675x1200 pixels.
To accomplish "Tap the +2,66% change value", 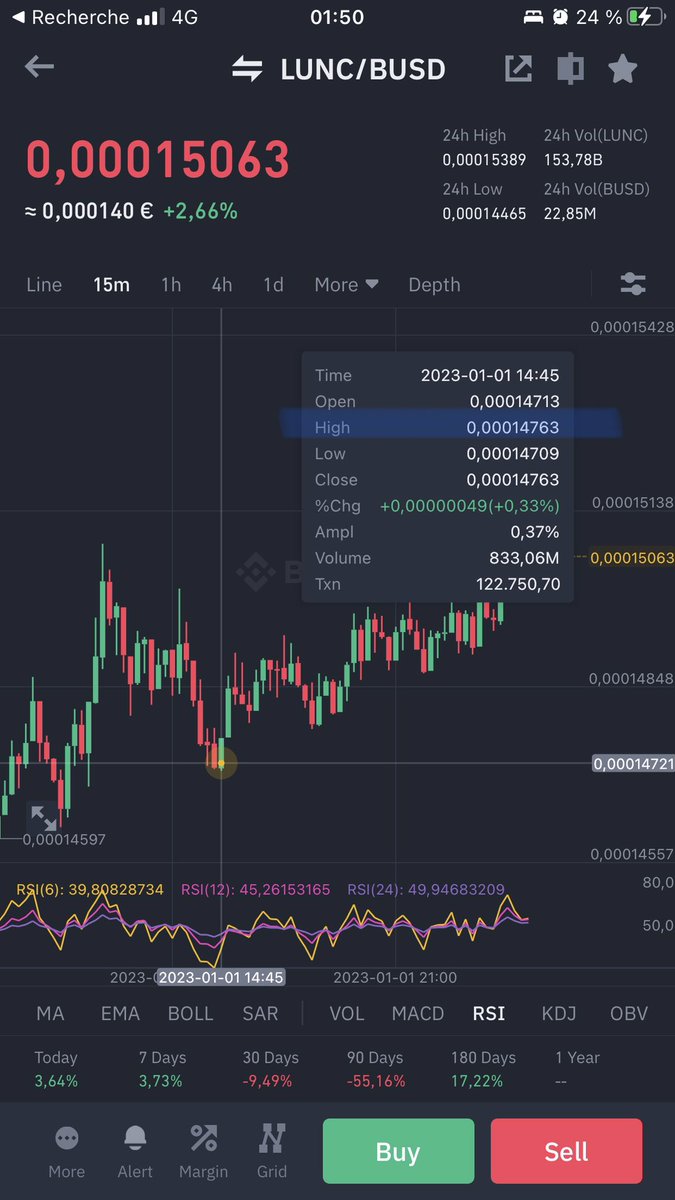I will (200, 211).
